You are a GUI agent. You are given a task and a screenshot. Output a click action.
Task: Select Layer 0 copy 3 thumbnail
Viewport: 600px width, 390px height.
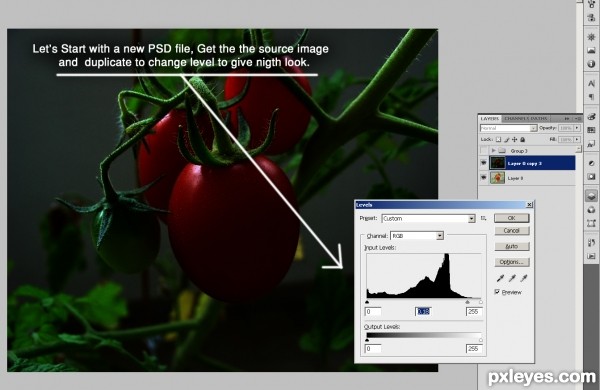(497, 163)
